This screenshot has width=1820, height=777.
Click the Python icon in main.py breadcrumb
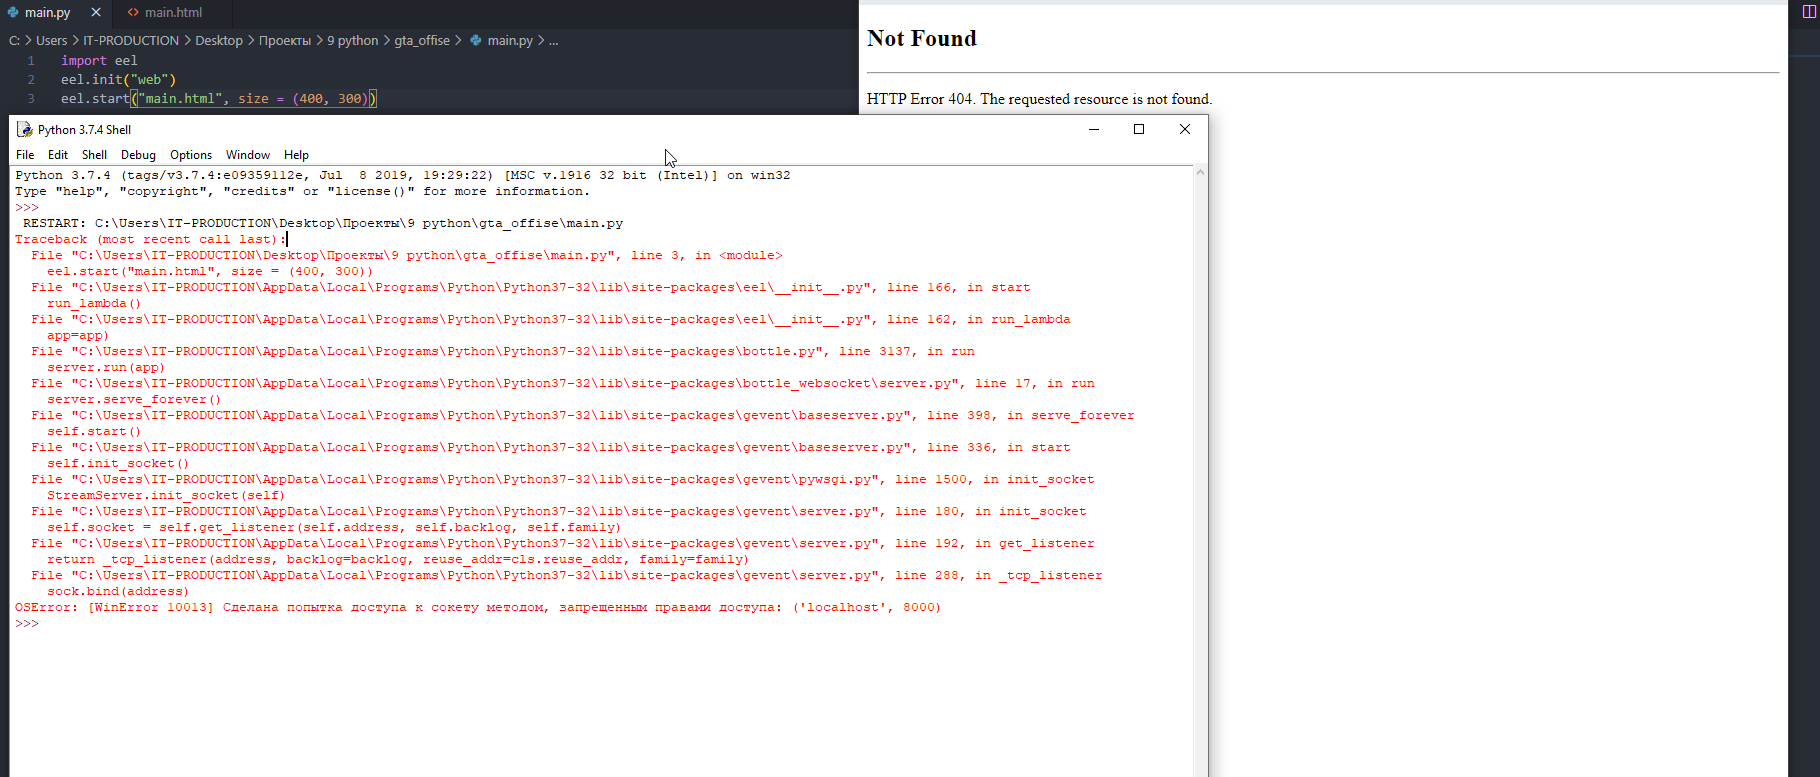pyautogui.click(x=476, y=41)
